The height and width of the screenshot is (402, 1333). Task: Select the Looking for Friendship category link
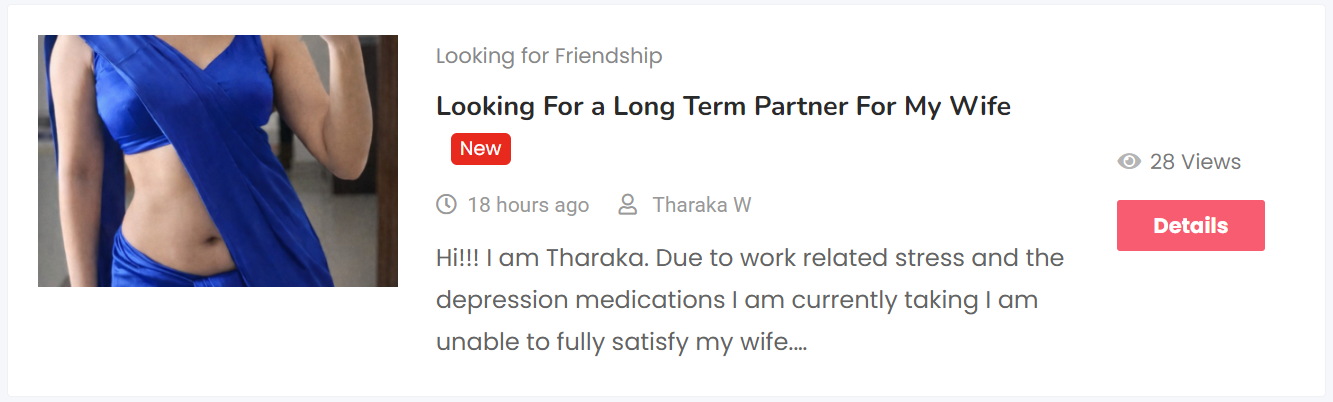coord(549,56)
